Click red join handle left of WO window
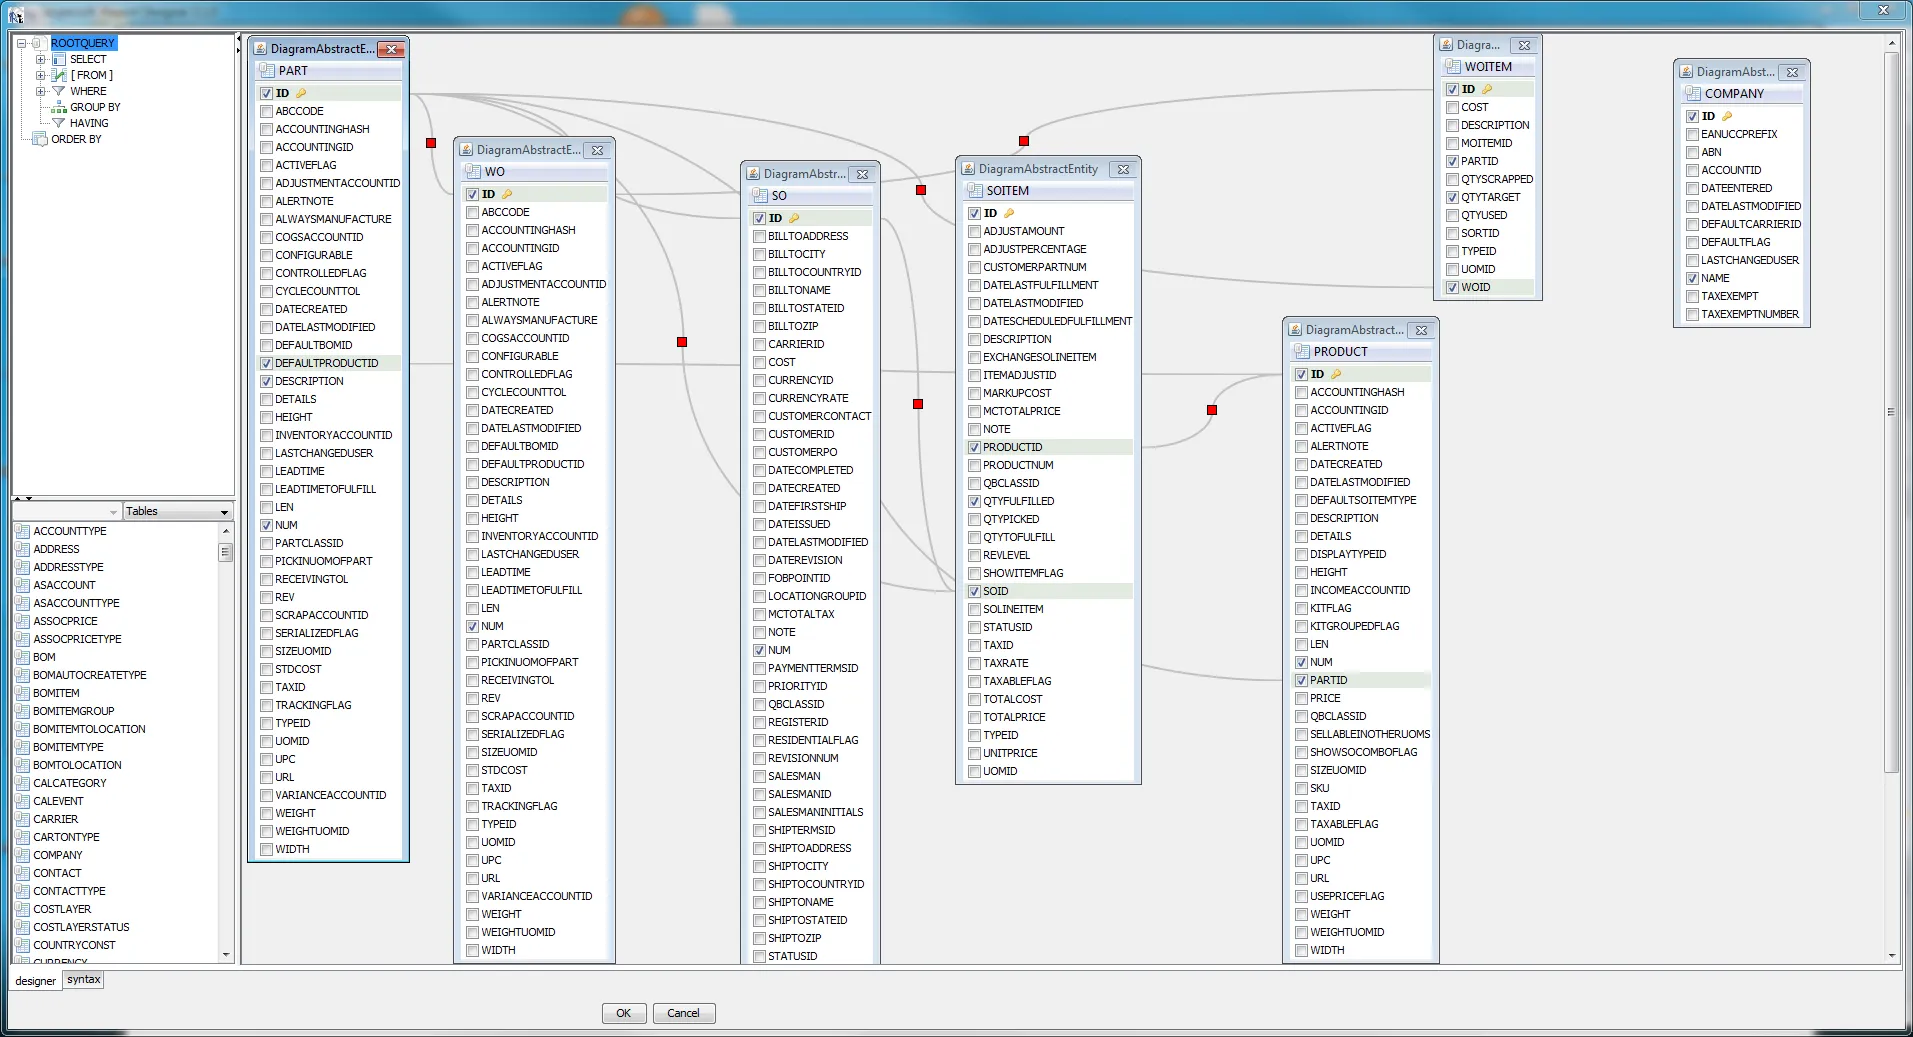Image resolution: width=1913 pixels, height=1037 pixels. 431,143
